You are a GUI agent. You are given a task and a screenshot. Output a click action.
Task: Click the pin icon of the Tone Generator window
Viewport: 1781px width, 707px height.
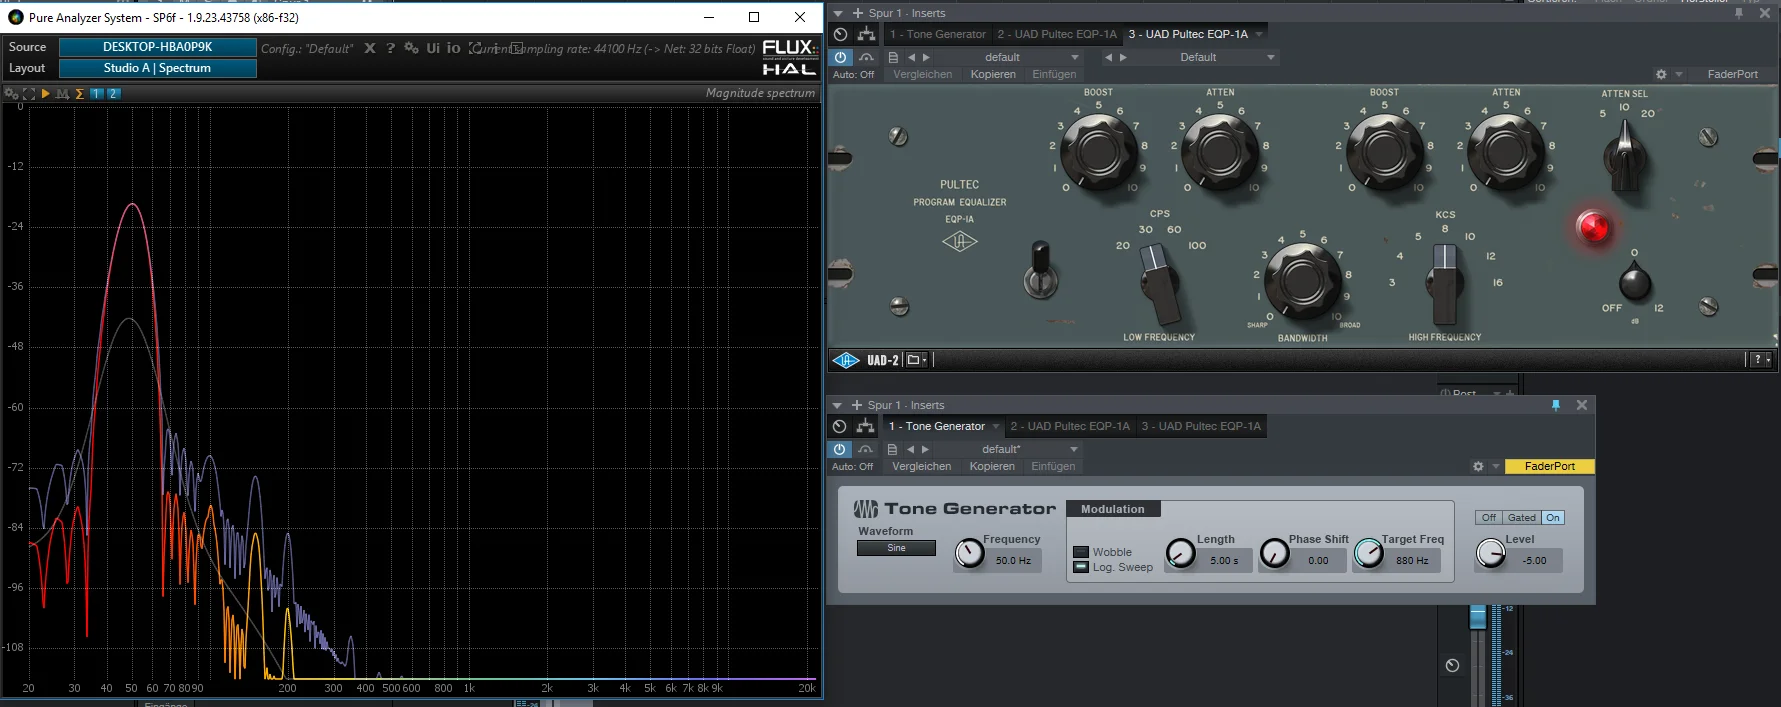point(1555,405)
